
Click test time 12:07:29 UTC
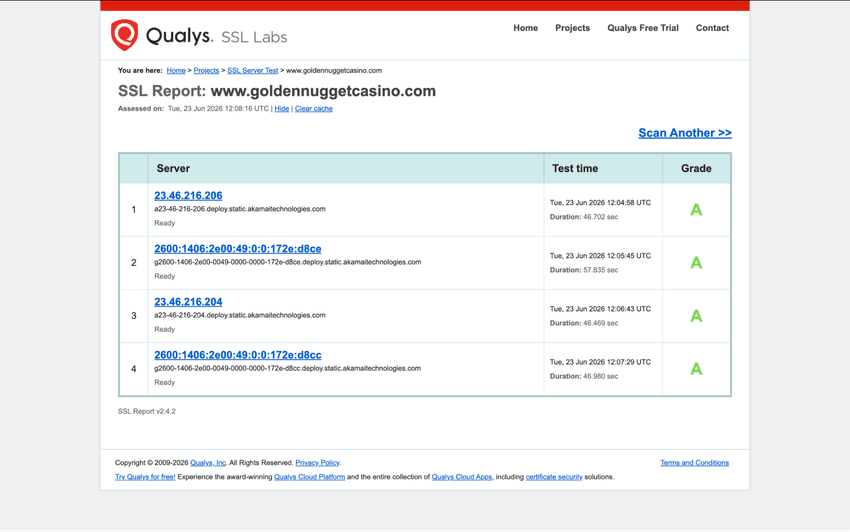pyautogui.click(x=600, y=362)
